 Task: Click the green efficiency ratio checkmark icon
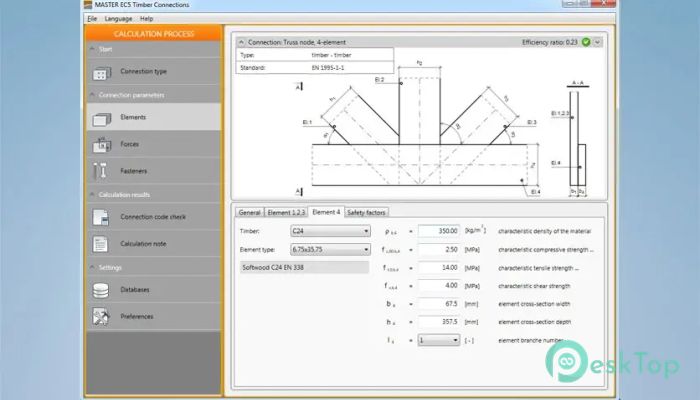(586, 42)
